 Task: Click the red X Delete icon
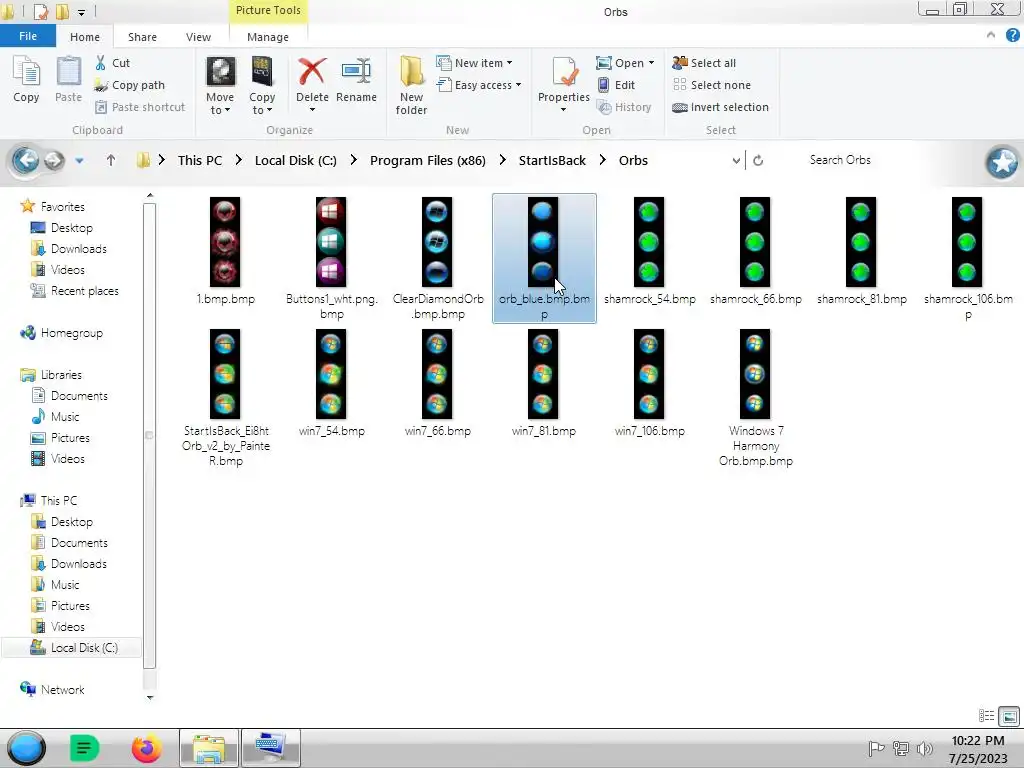[312, 71]
